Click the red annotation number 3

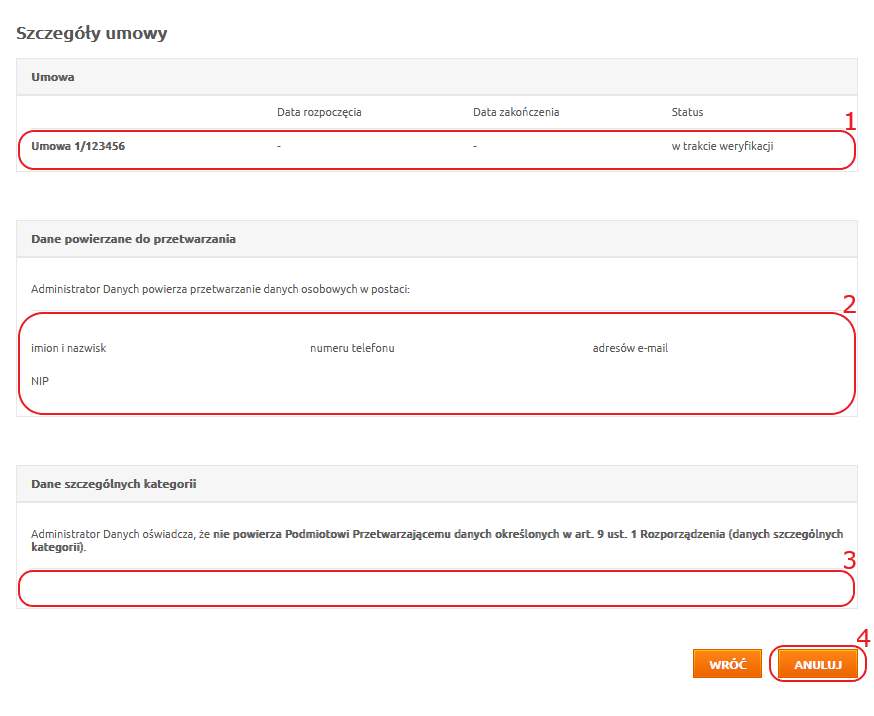coord(849,560)
